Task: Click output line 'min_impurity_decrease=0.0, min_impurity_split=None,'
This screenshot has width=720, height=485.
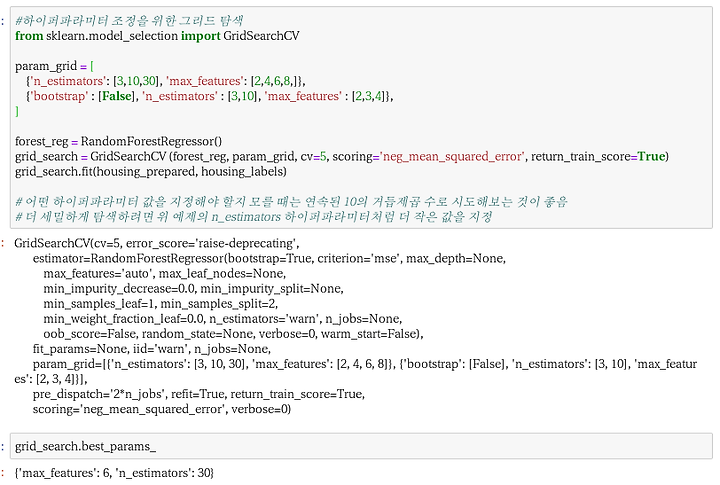Action: pyautogui.click(x=193, y=289)
